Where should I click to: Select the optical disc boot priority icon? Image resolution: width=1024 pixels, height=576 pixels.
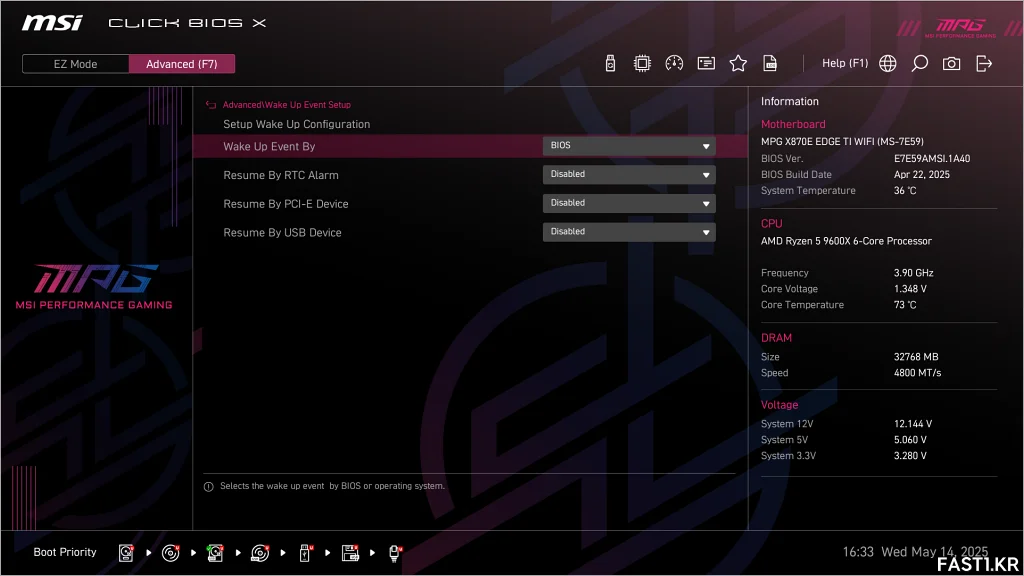(170, 552)
